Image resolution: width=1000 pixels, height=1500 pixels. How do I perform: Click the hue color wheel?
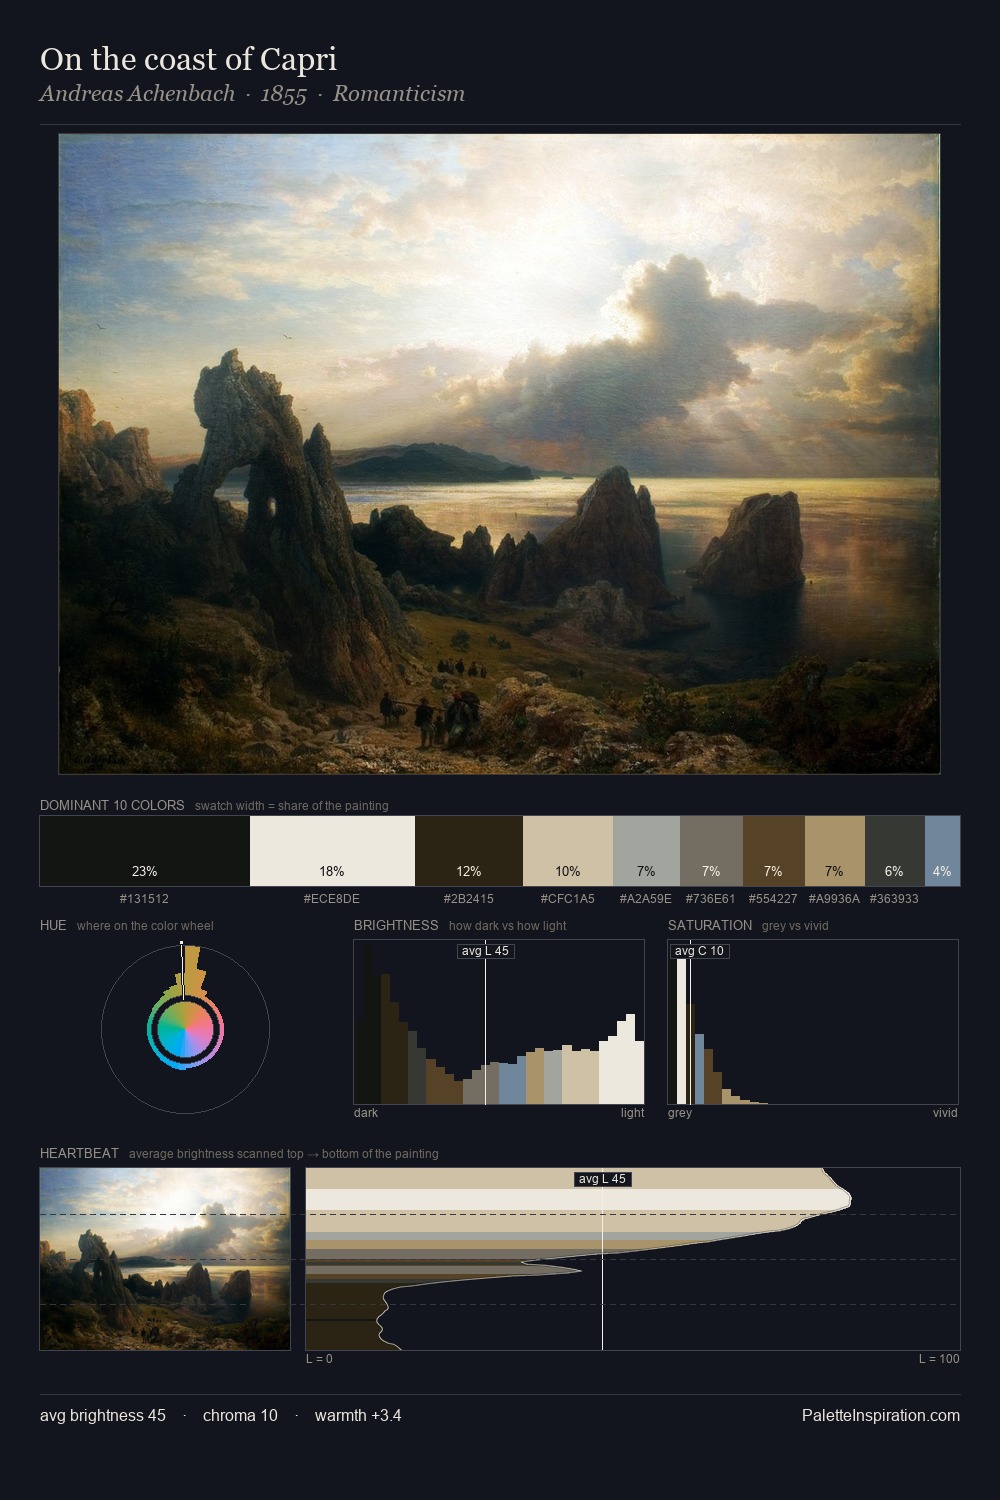pos(185,1028)
